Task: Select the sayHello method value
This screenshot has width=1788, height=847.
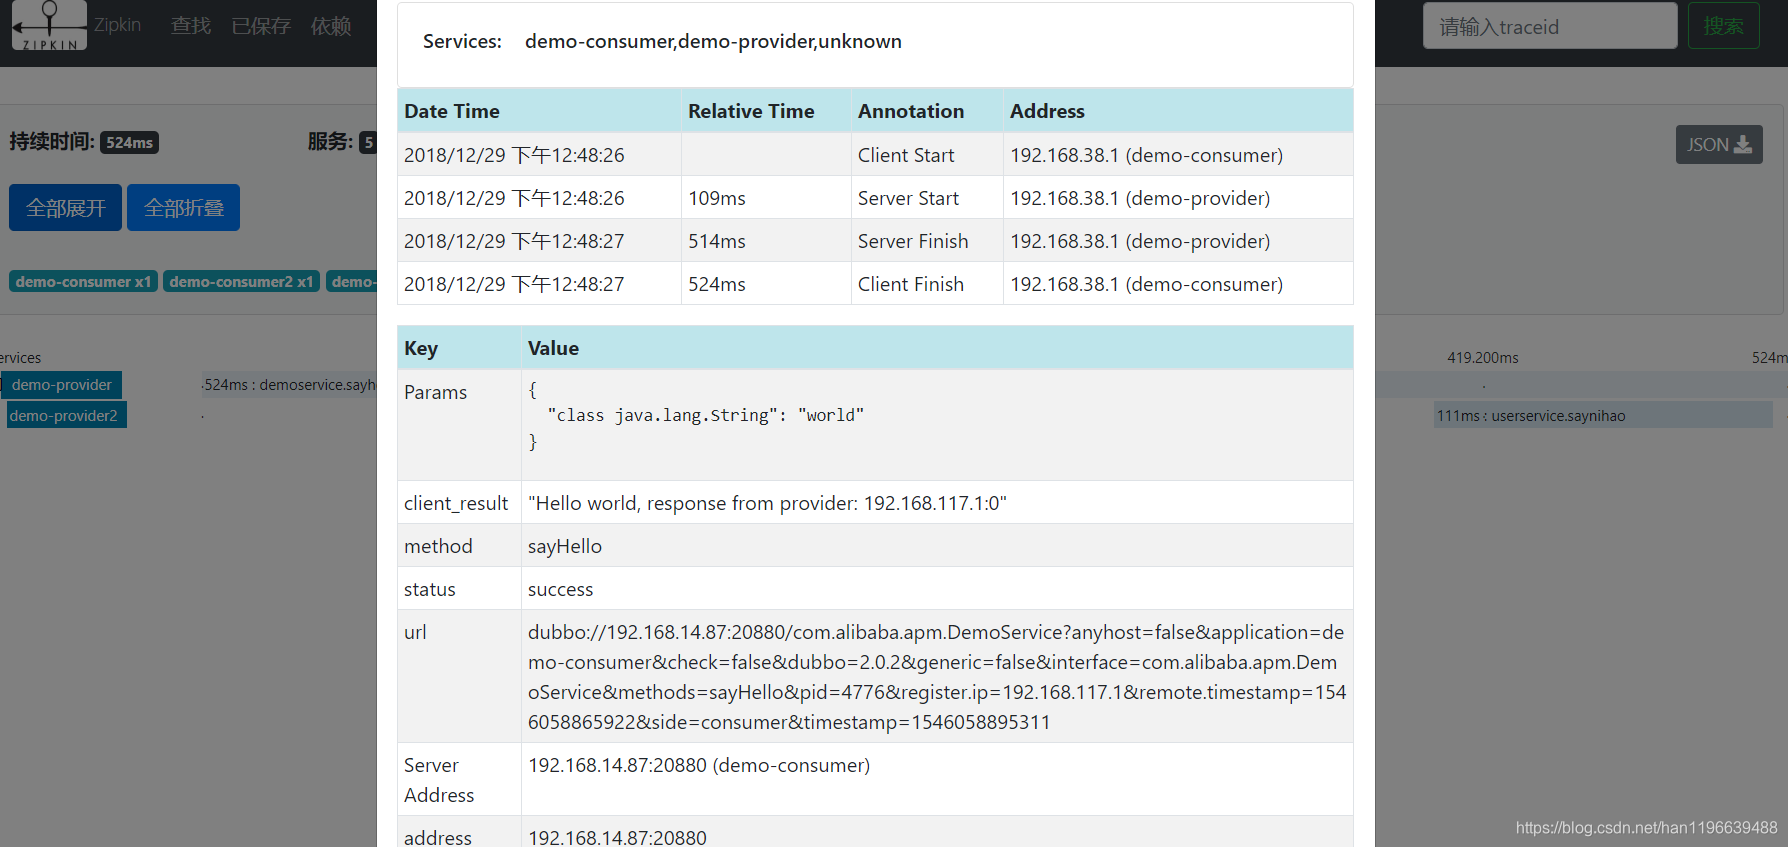Action: (x=565, y=546)
